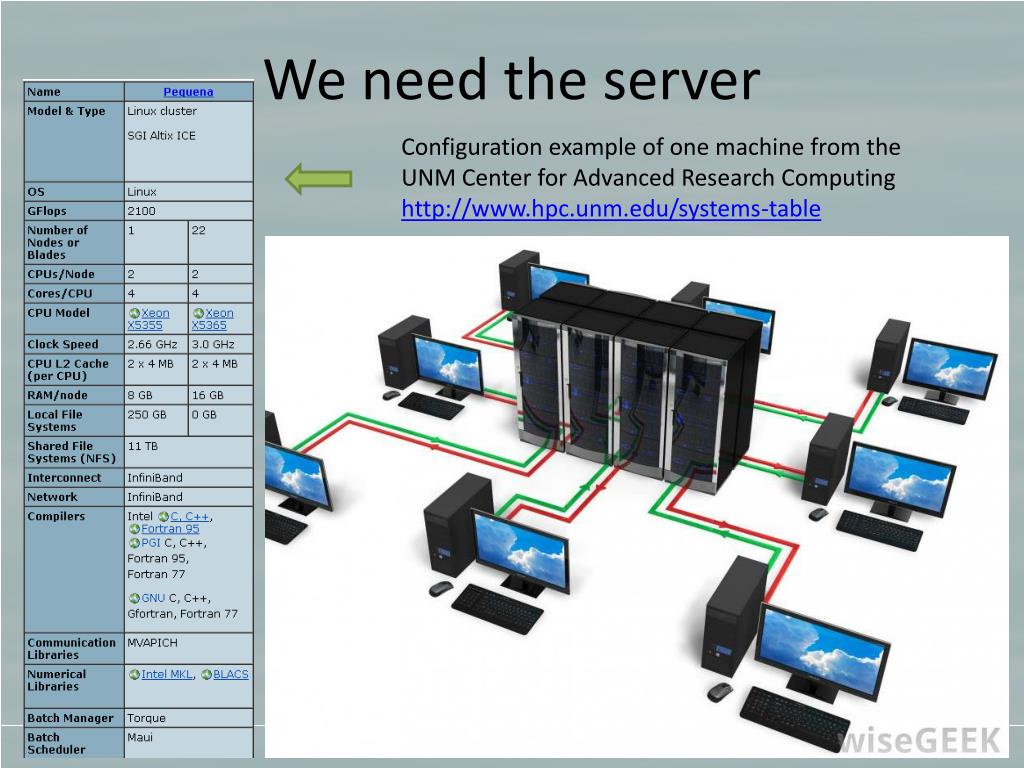Click the globe icon before C, C++
Image resolution: width=1024 pixels, height=768 pixels.
click(163, 517)
